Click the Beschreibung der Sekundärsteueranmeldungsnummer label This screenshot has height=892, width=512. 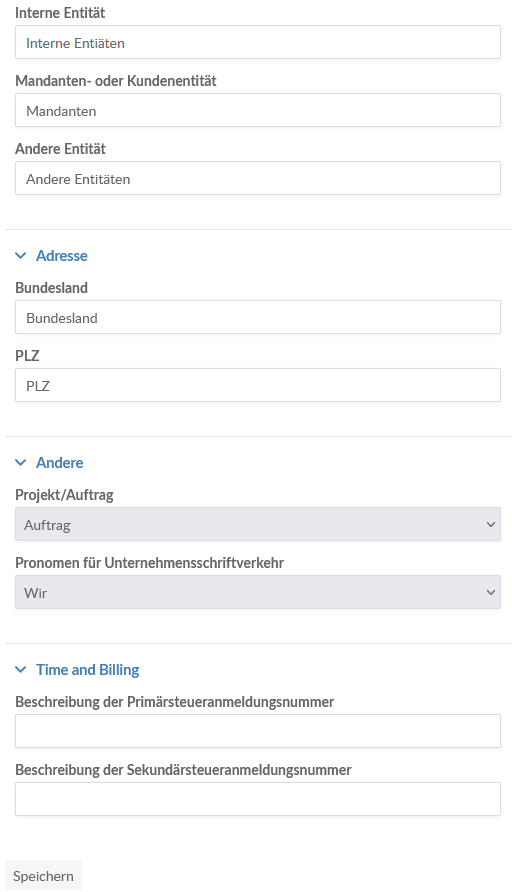183,770
